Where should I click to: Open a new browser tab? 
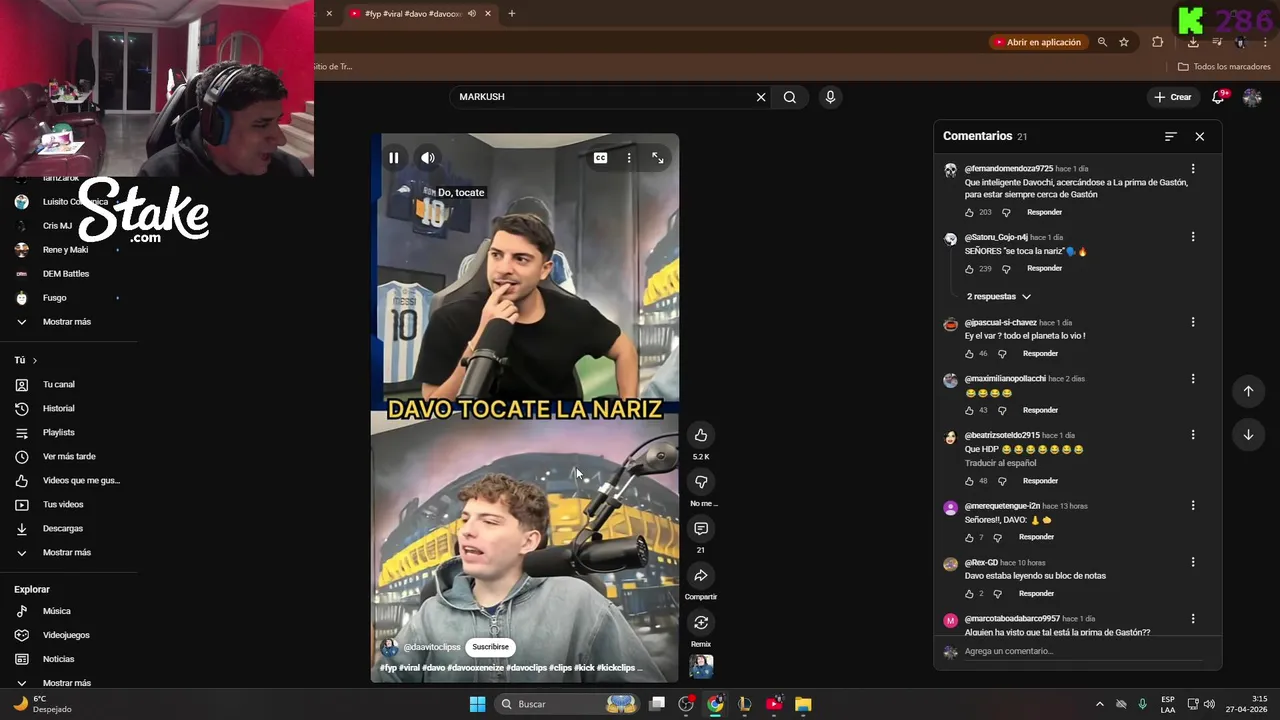(512, 14)
